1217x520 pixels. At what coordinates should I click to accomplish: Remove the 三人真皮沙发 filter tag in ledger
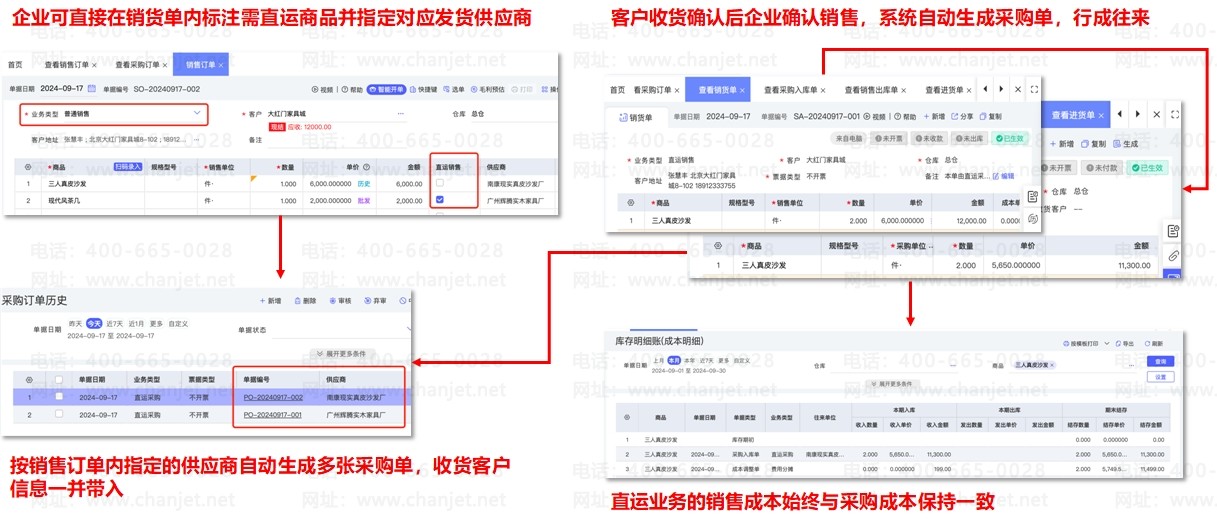click(1052, 365)
